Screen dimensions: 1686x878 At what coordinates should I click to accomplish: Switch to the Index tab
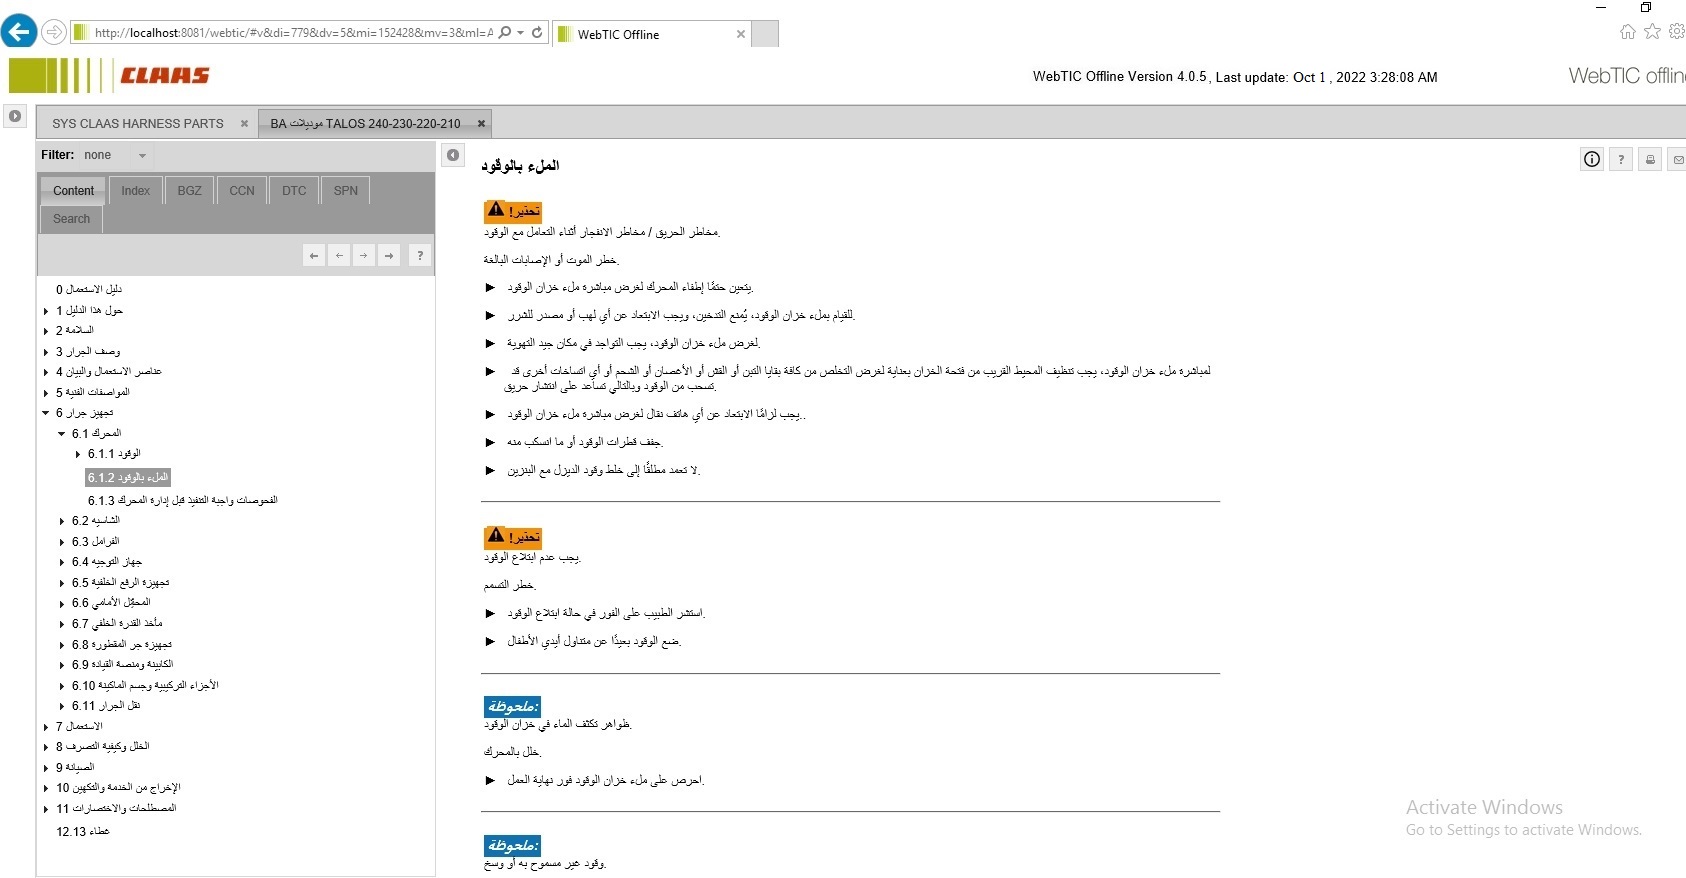pos(135,190)
